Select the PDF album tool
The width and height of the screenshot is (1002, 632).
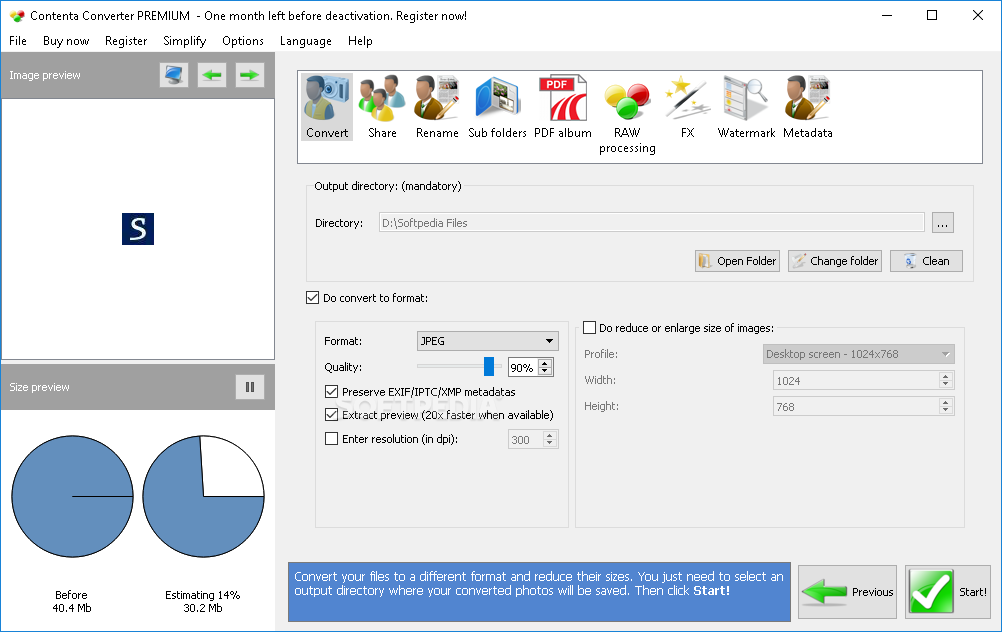click(562, 107)
